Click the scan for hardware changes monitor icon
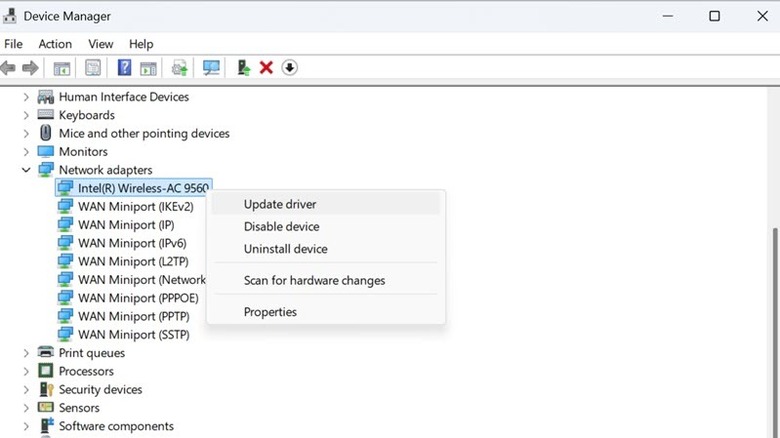This screenshot has height=438, width=780. (211, 68)
